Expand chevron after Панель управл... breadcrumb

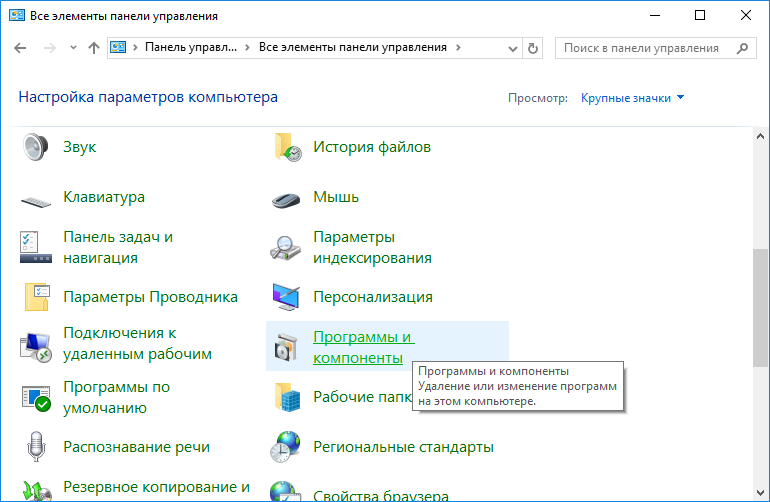click(x=247, y=48)
